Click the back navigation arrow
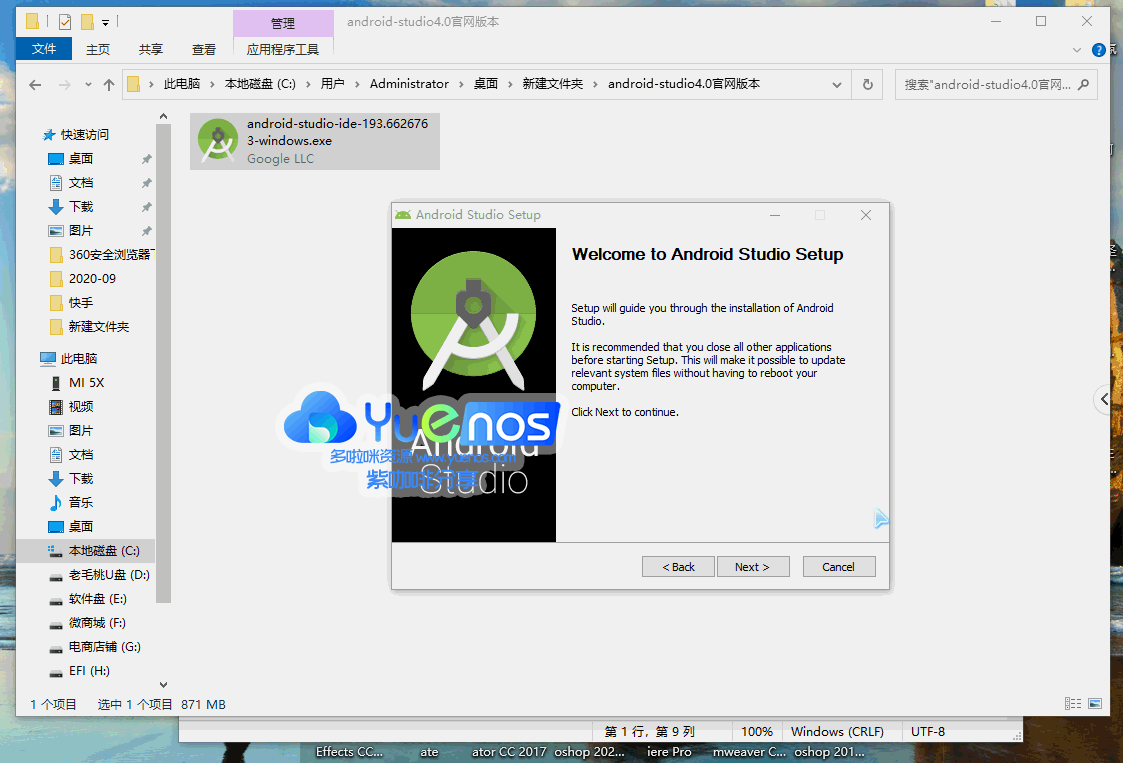The height and width of the screenshot is (763, 1123). pos(34,84)
